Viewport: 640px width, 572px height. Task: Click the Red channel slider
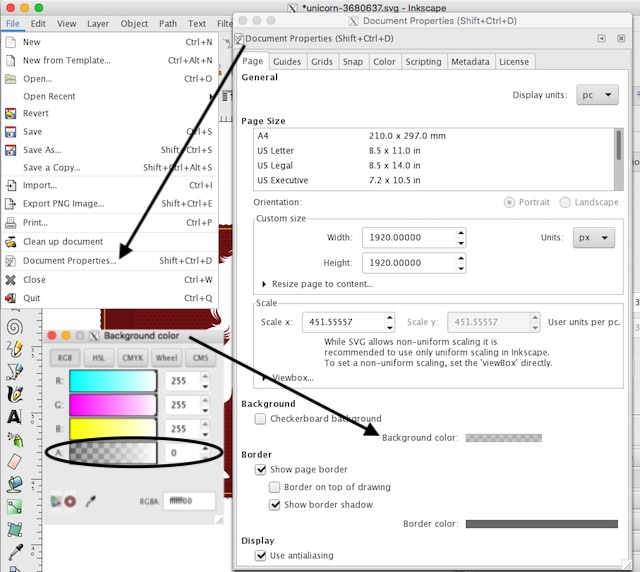(113, 381)
